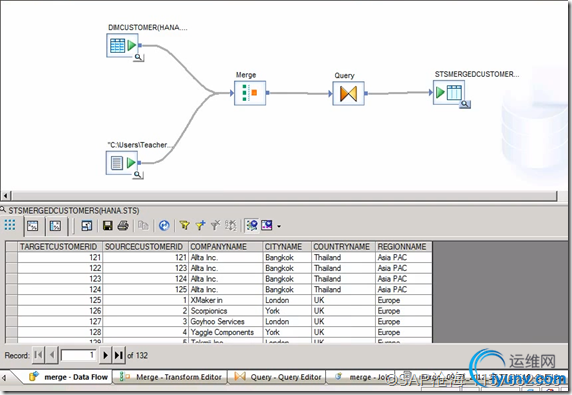Go to first record
The width and height of the screenshot is (572, 395).
pyautogui.click(x=38, y=355)
